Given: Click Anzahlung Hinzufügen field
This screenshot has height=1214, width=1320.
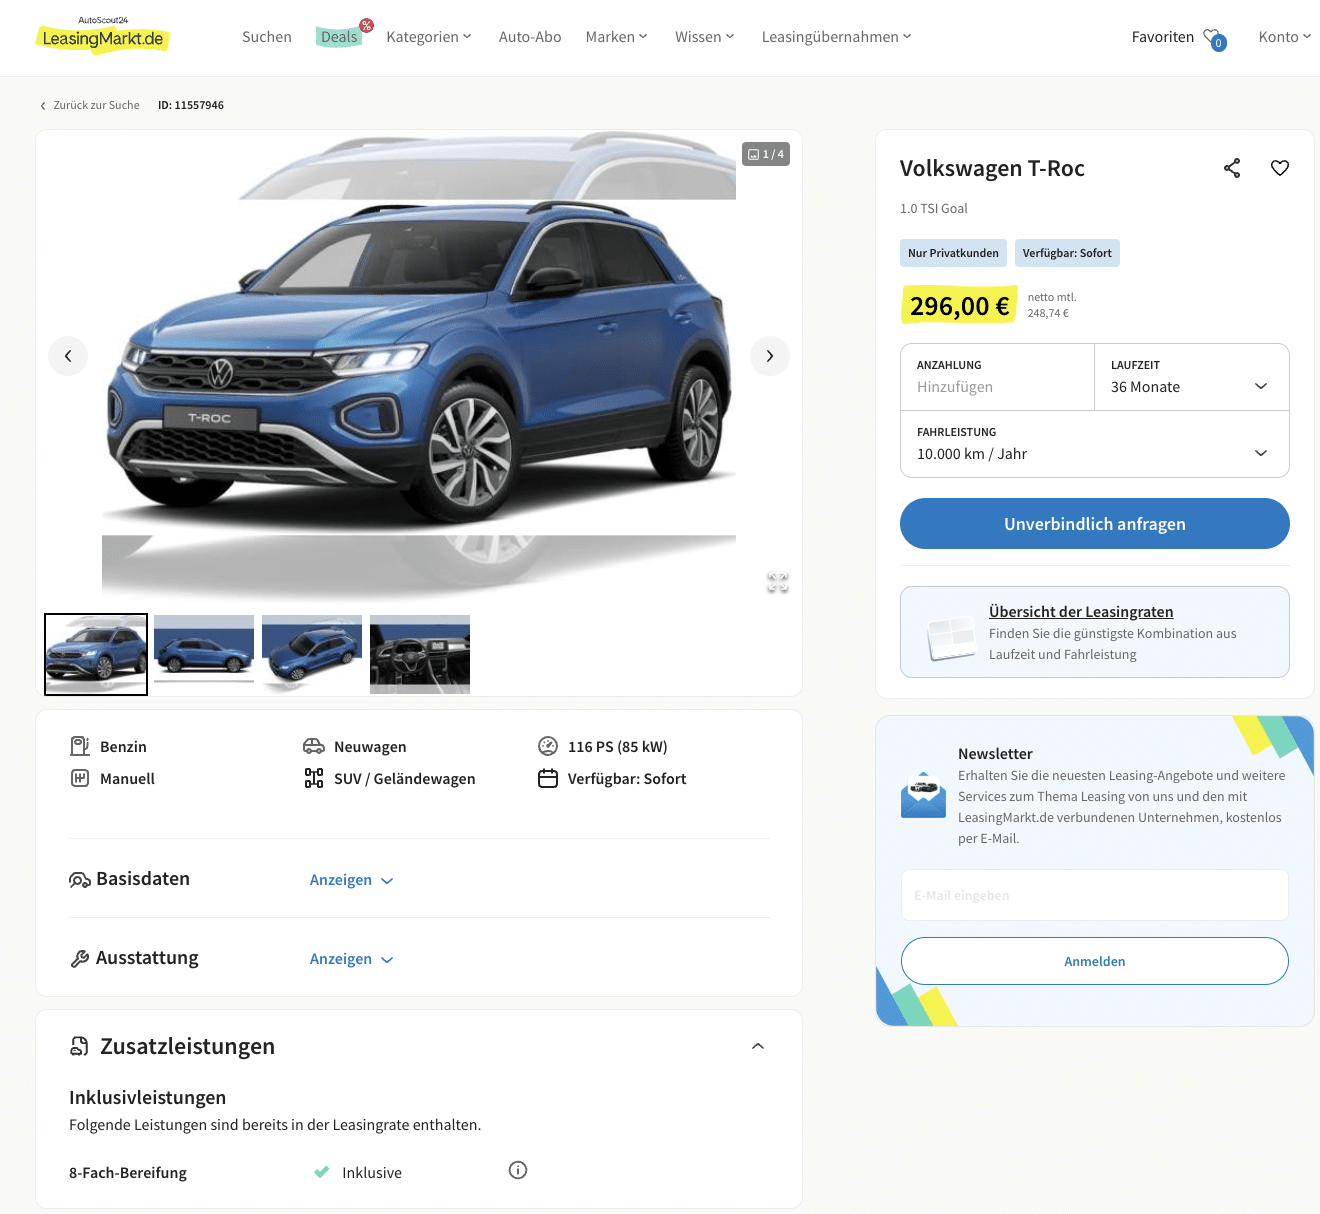Looking at the screenshot, I should tap(998, 377).
